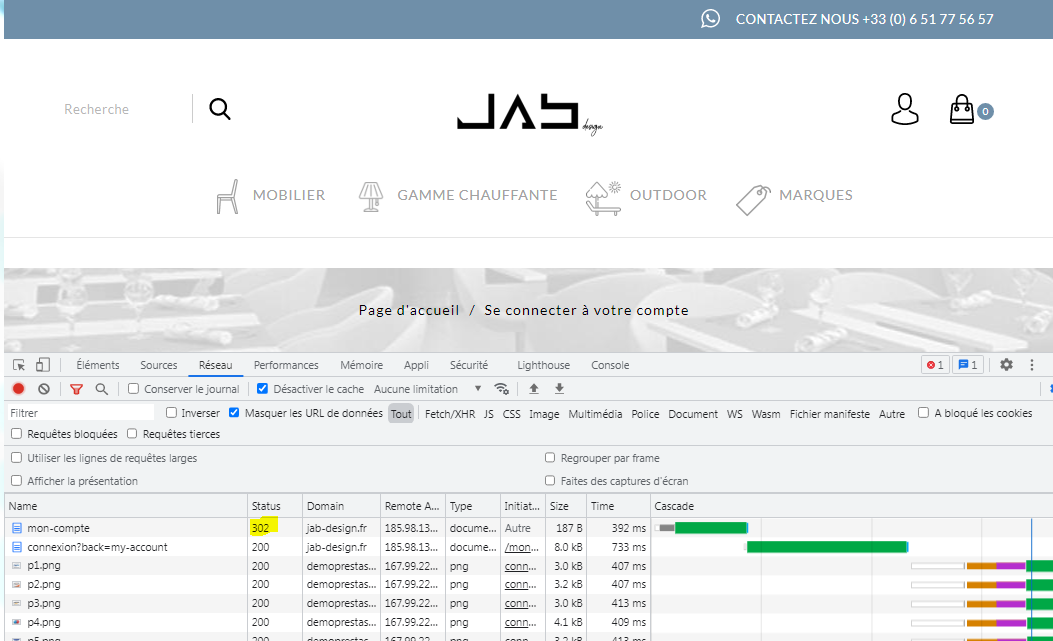
Task: Filter requests by Fetch/XHR
Action: click(450, 414)
